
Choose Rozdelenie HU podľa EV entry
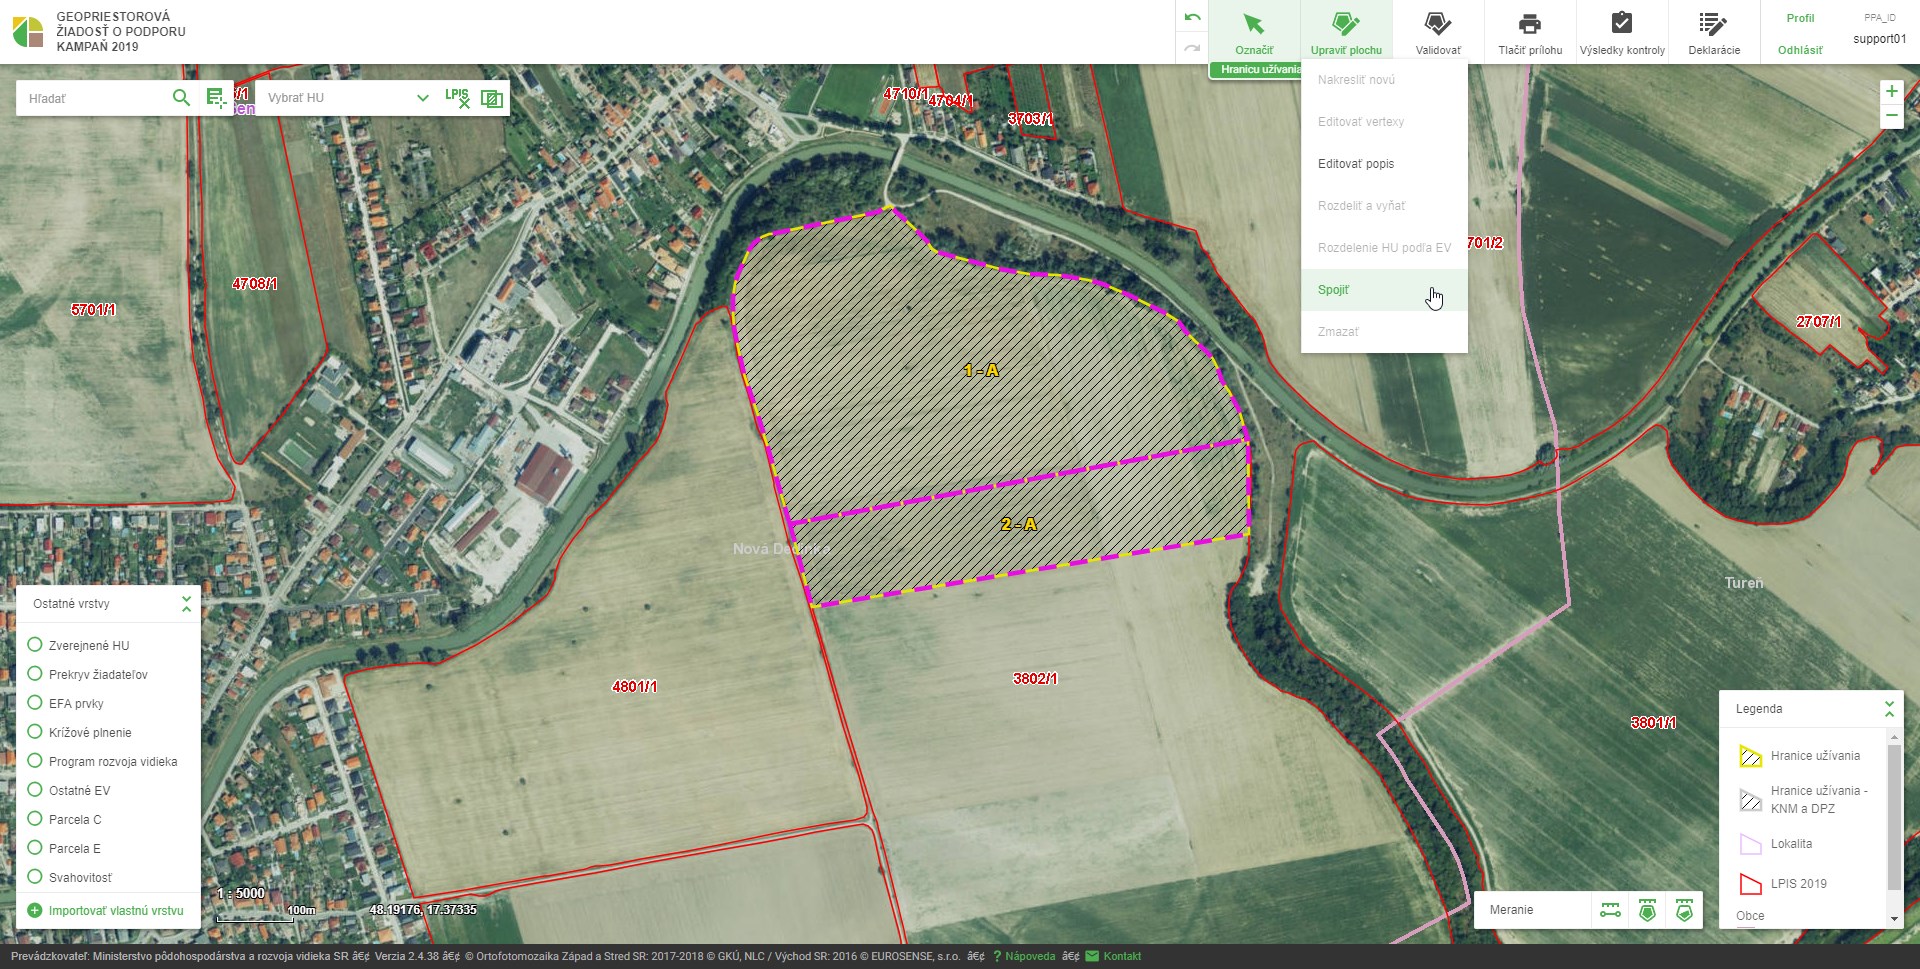coord(1384,248)
